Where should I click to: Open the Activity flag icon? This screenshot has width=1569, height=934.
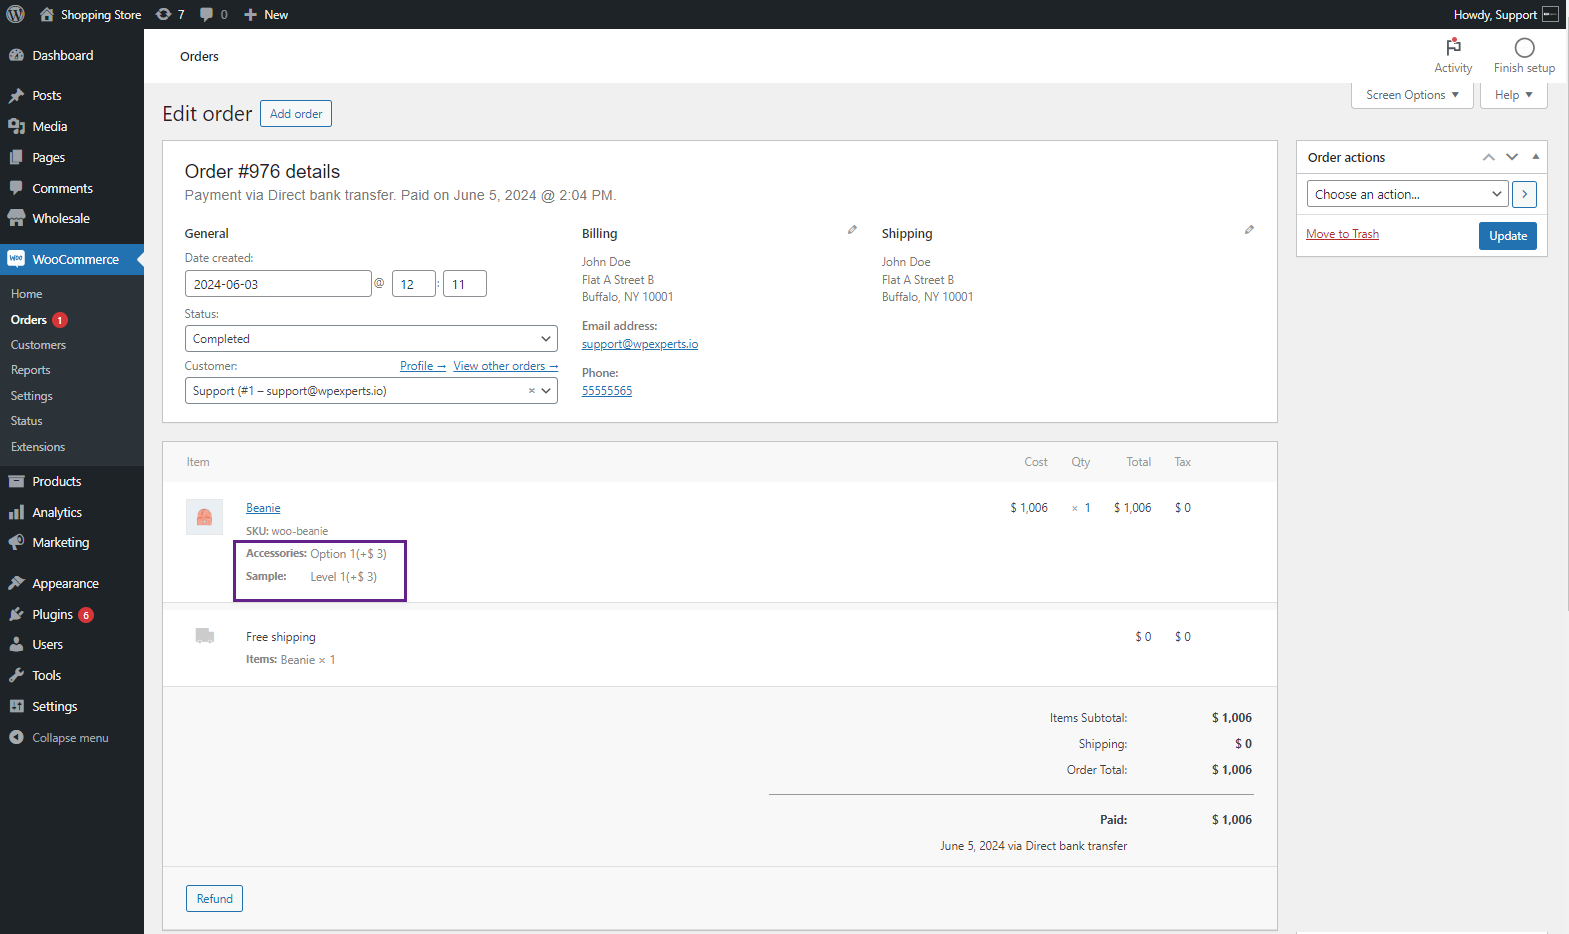[x=1453, y=47]
